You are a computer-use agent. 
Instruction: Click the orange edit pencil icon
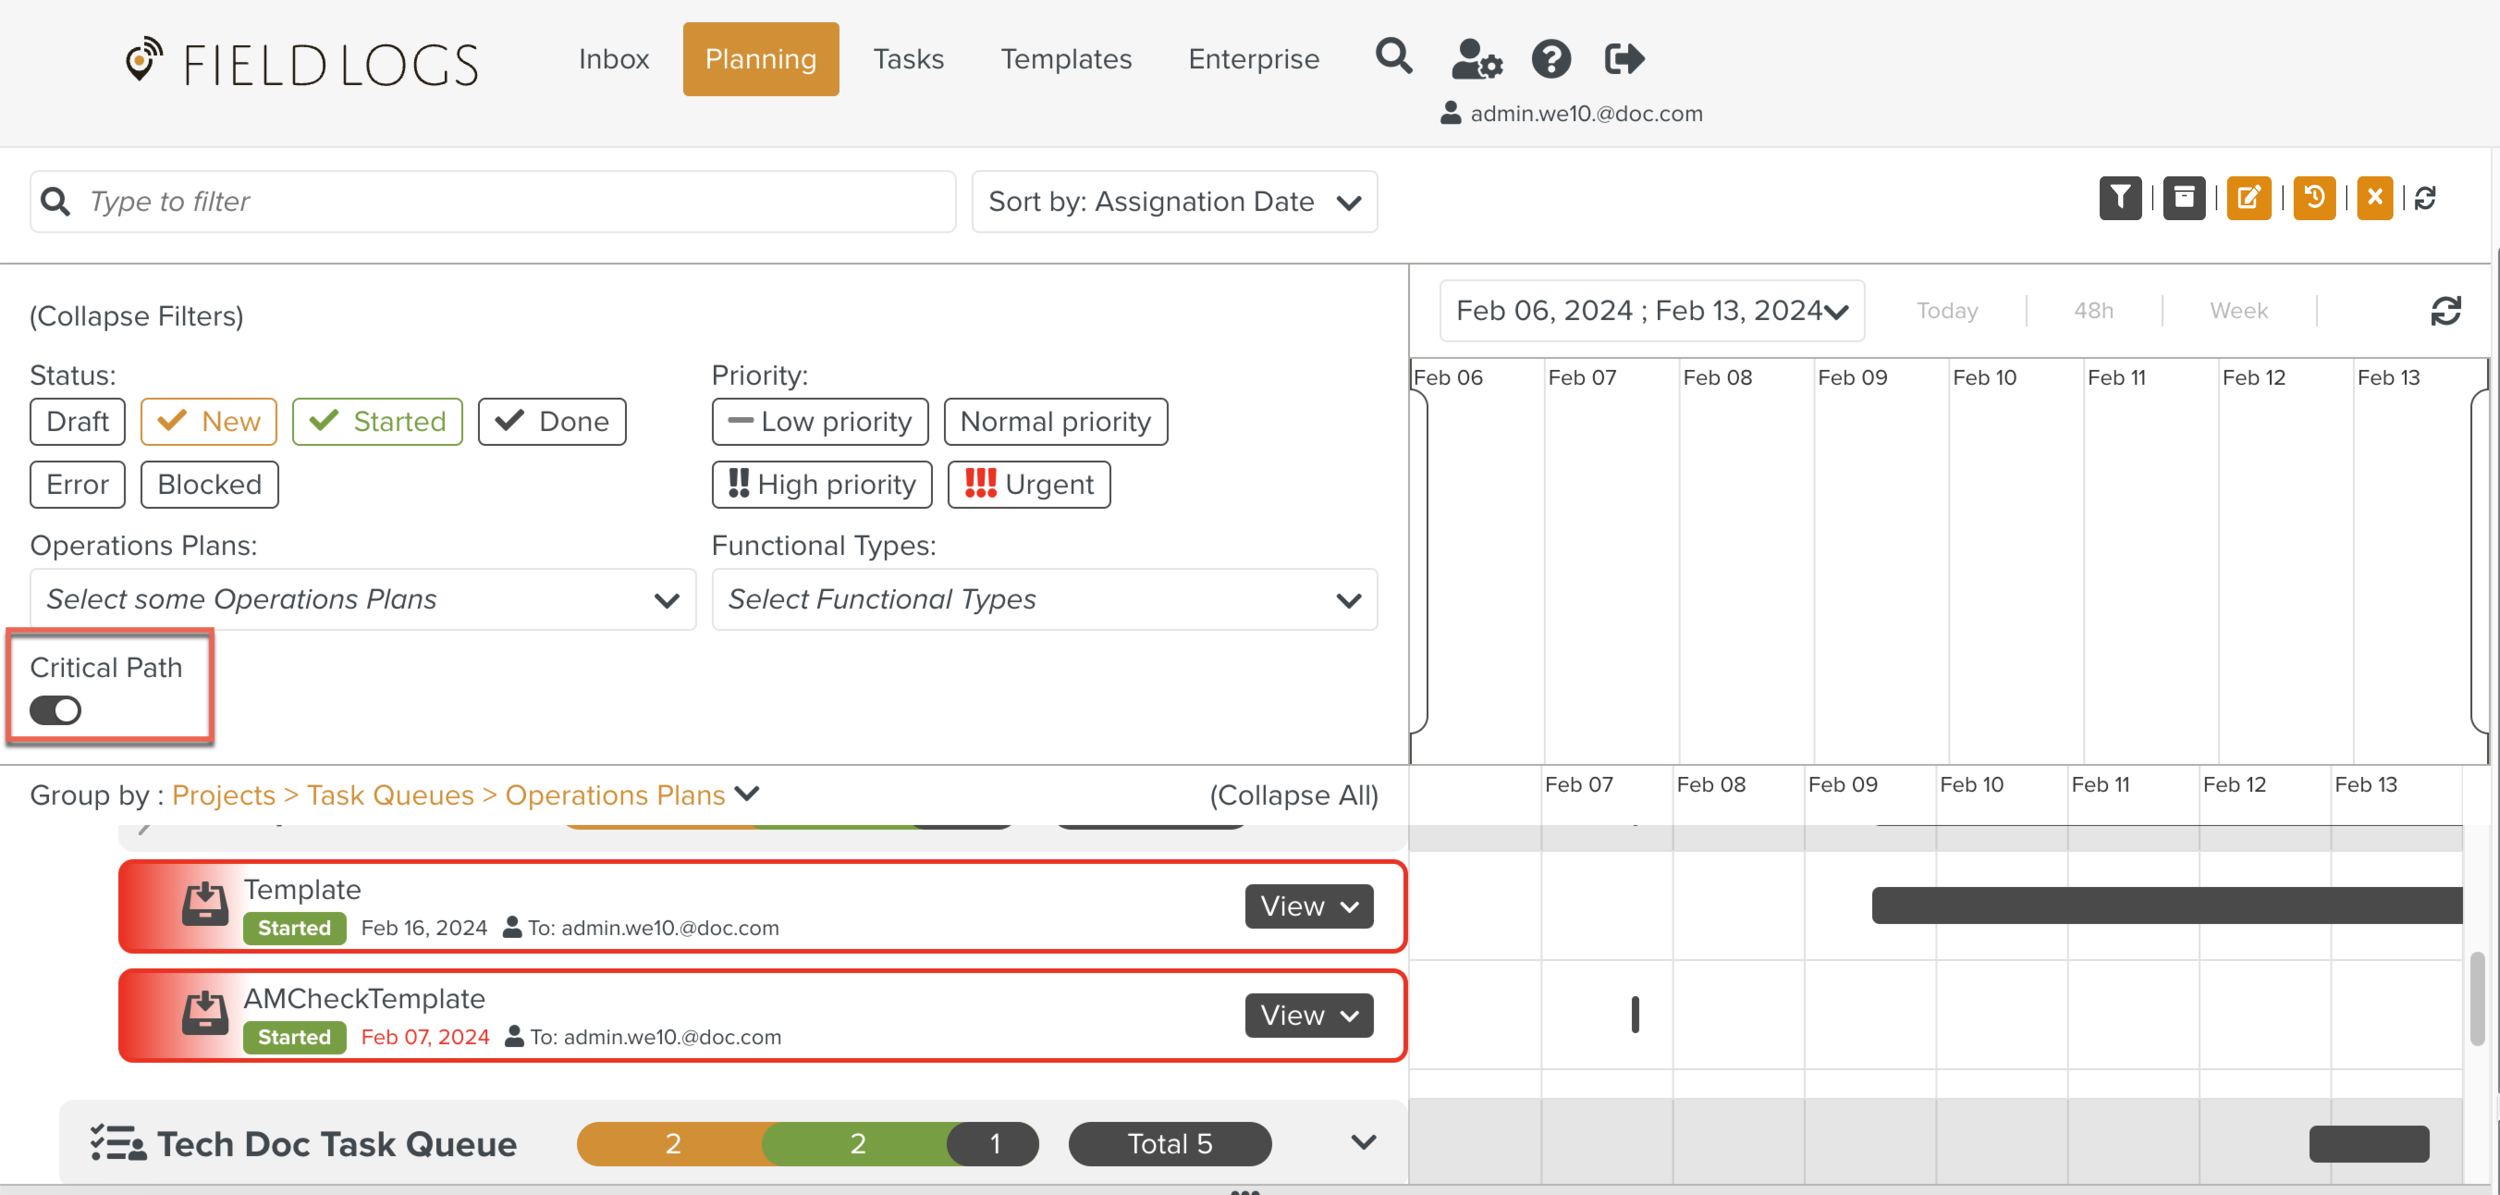pos(2248,198)
